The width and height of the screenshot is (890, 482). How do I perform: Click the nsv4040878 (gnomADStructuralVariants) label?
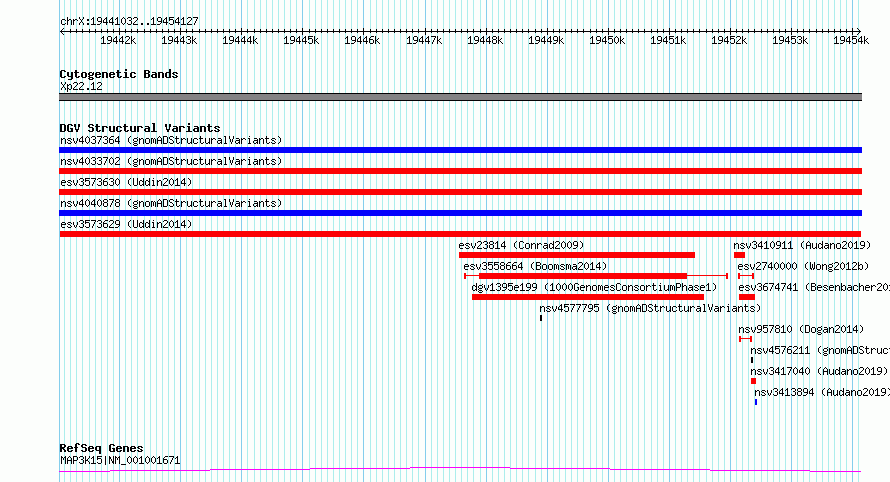(171, 203)
